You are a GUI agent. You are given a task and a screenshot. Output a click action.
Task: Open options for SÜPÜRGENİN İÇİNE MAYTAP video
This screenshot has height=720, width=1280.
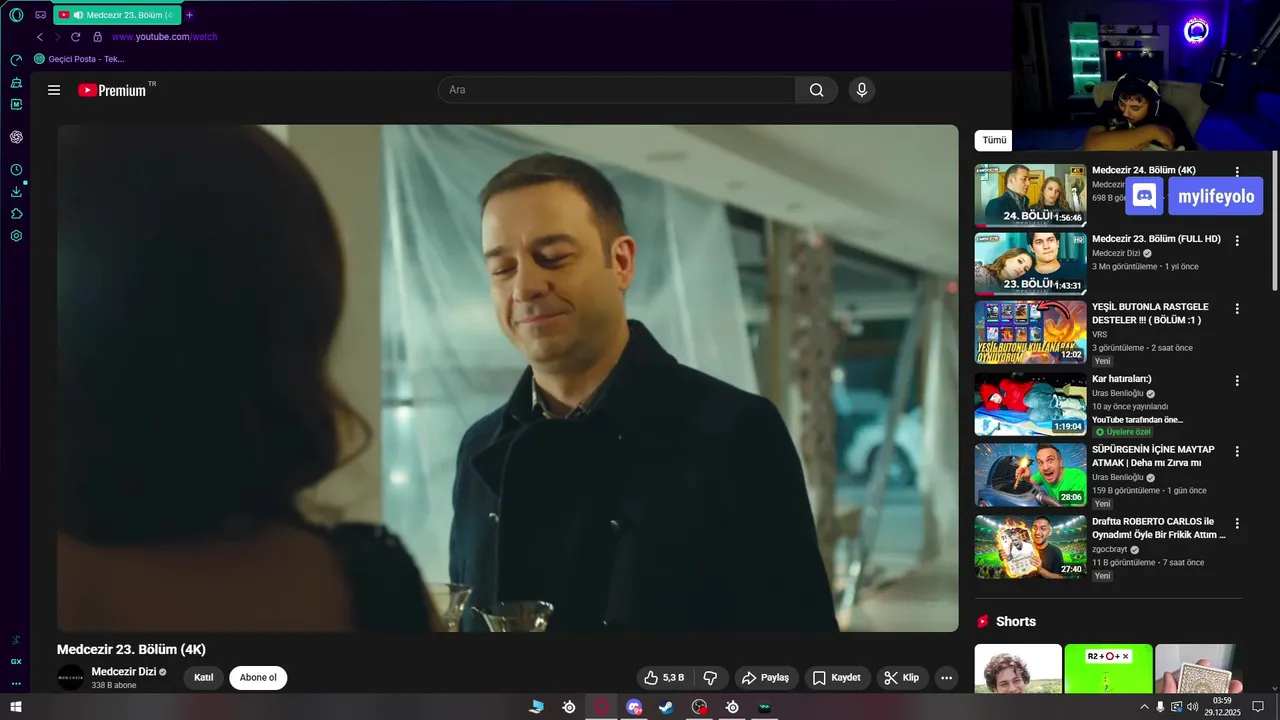(1237, 452)
